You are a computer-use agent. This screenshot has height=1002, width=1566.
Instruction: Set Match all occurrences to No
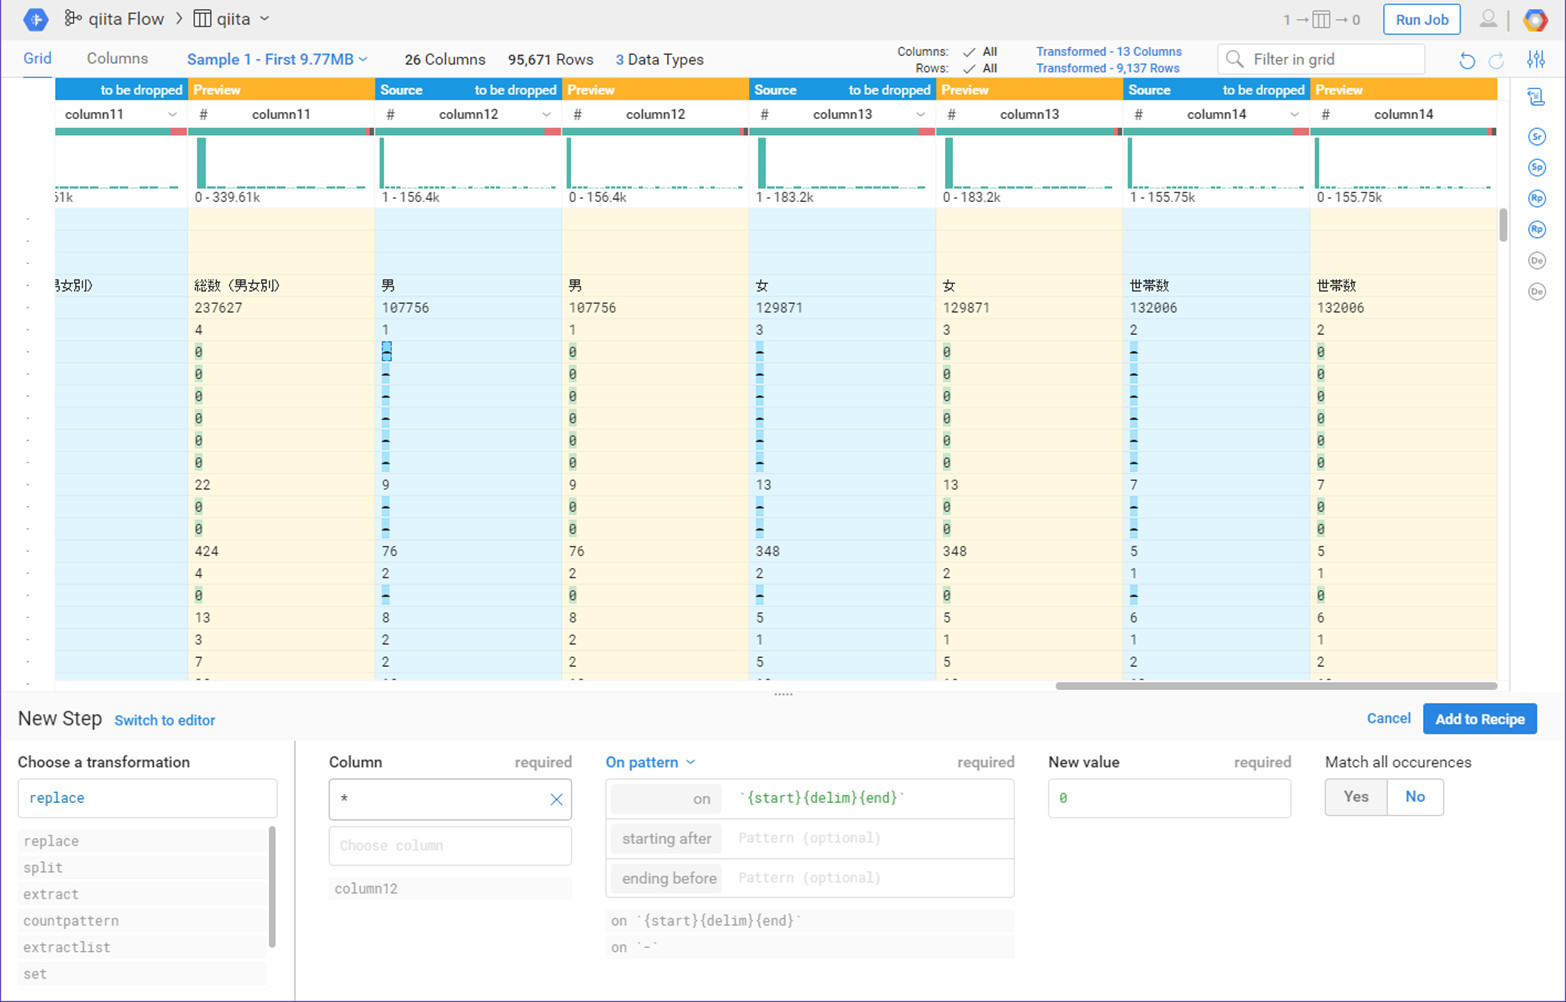(x=1414, y=797)
